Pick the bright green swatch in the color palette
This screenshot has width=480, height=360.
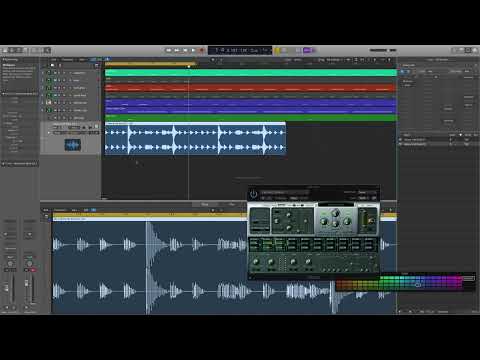point(386,279)
